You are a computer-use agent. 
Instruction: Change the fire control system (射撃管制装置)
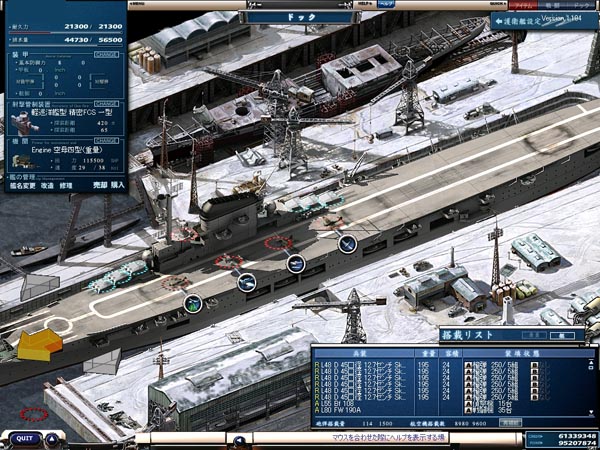[105, 102]
